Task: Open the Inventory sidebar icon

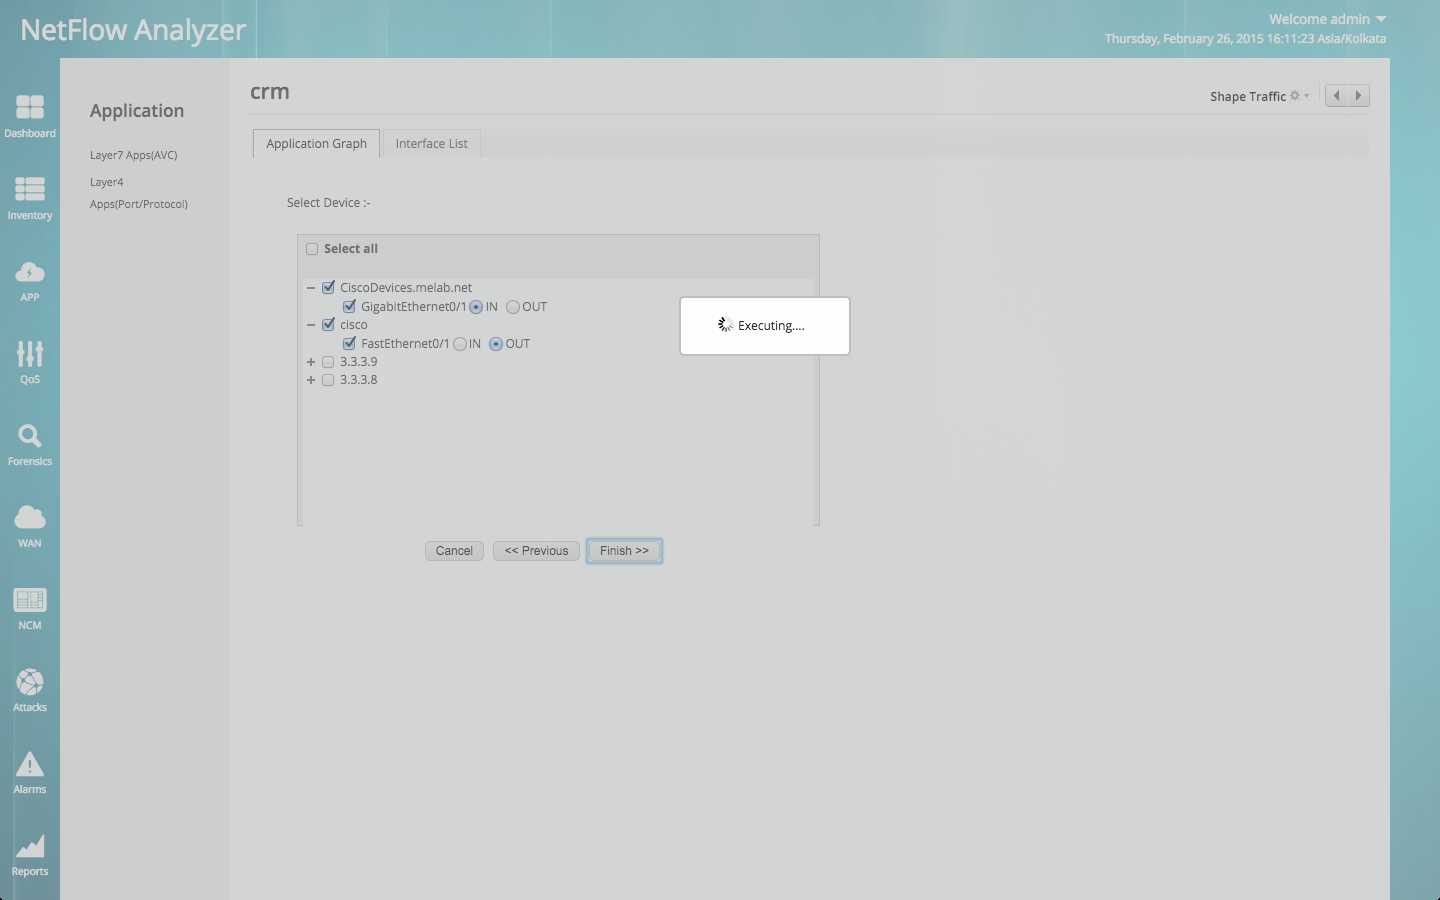Action: click(30, 189)
